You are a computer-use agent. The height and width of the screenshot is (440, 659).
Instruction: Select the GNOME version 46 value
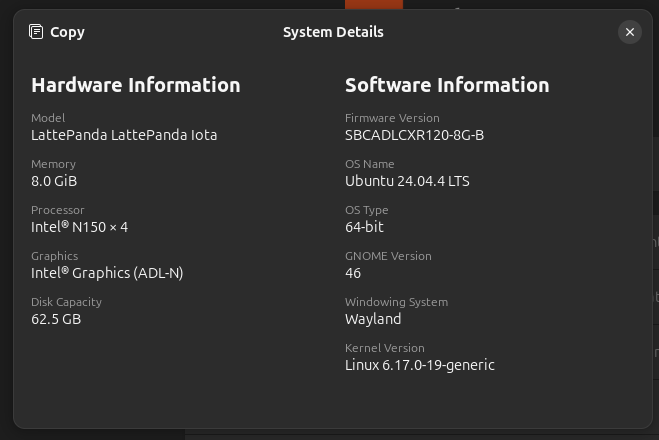click(x=353, y=273)
